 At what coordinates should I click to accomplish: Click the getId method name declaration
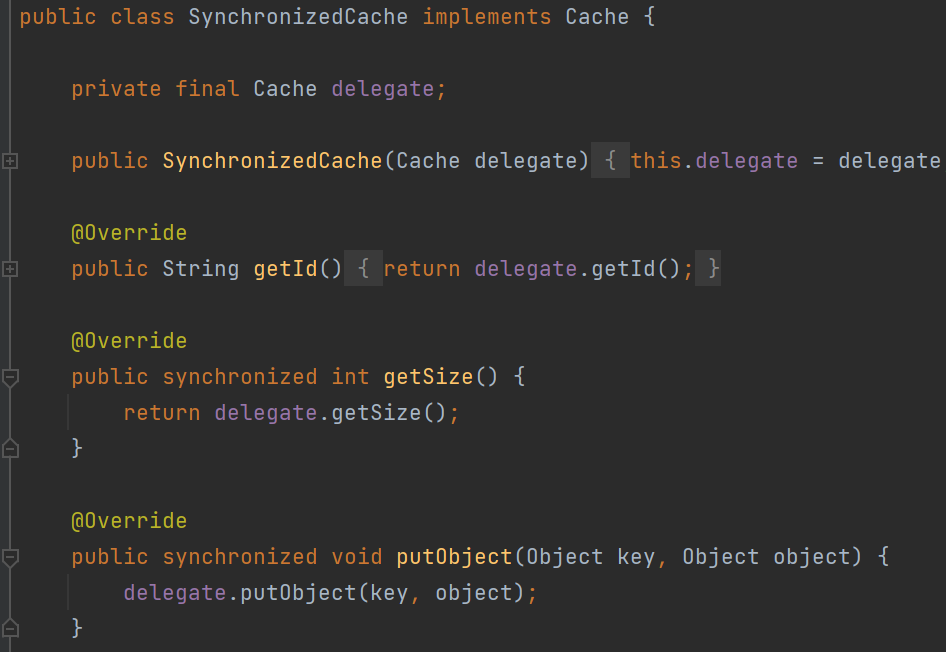tap(285, 269)
